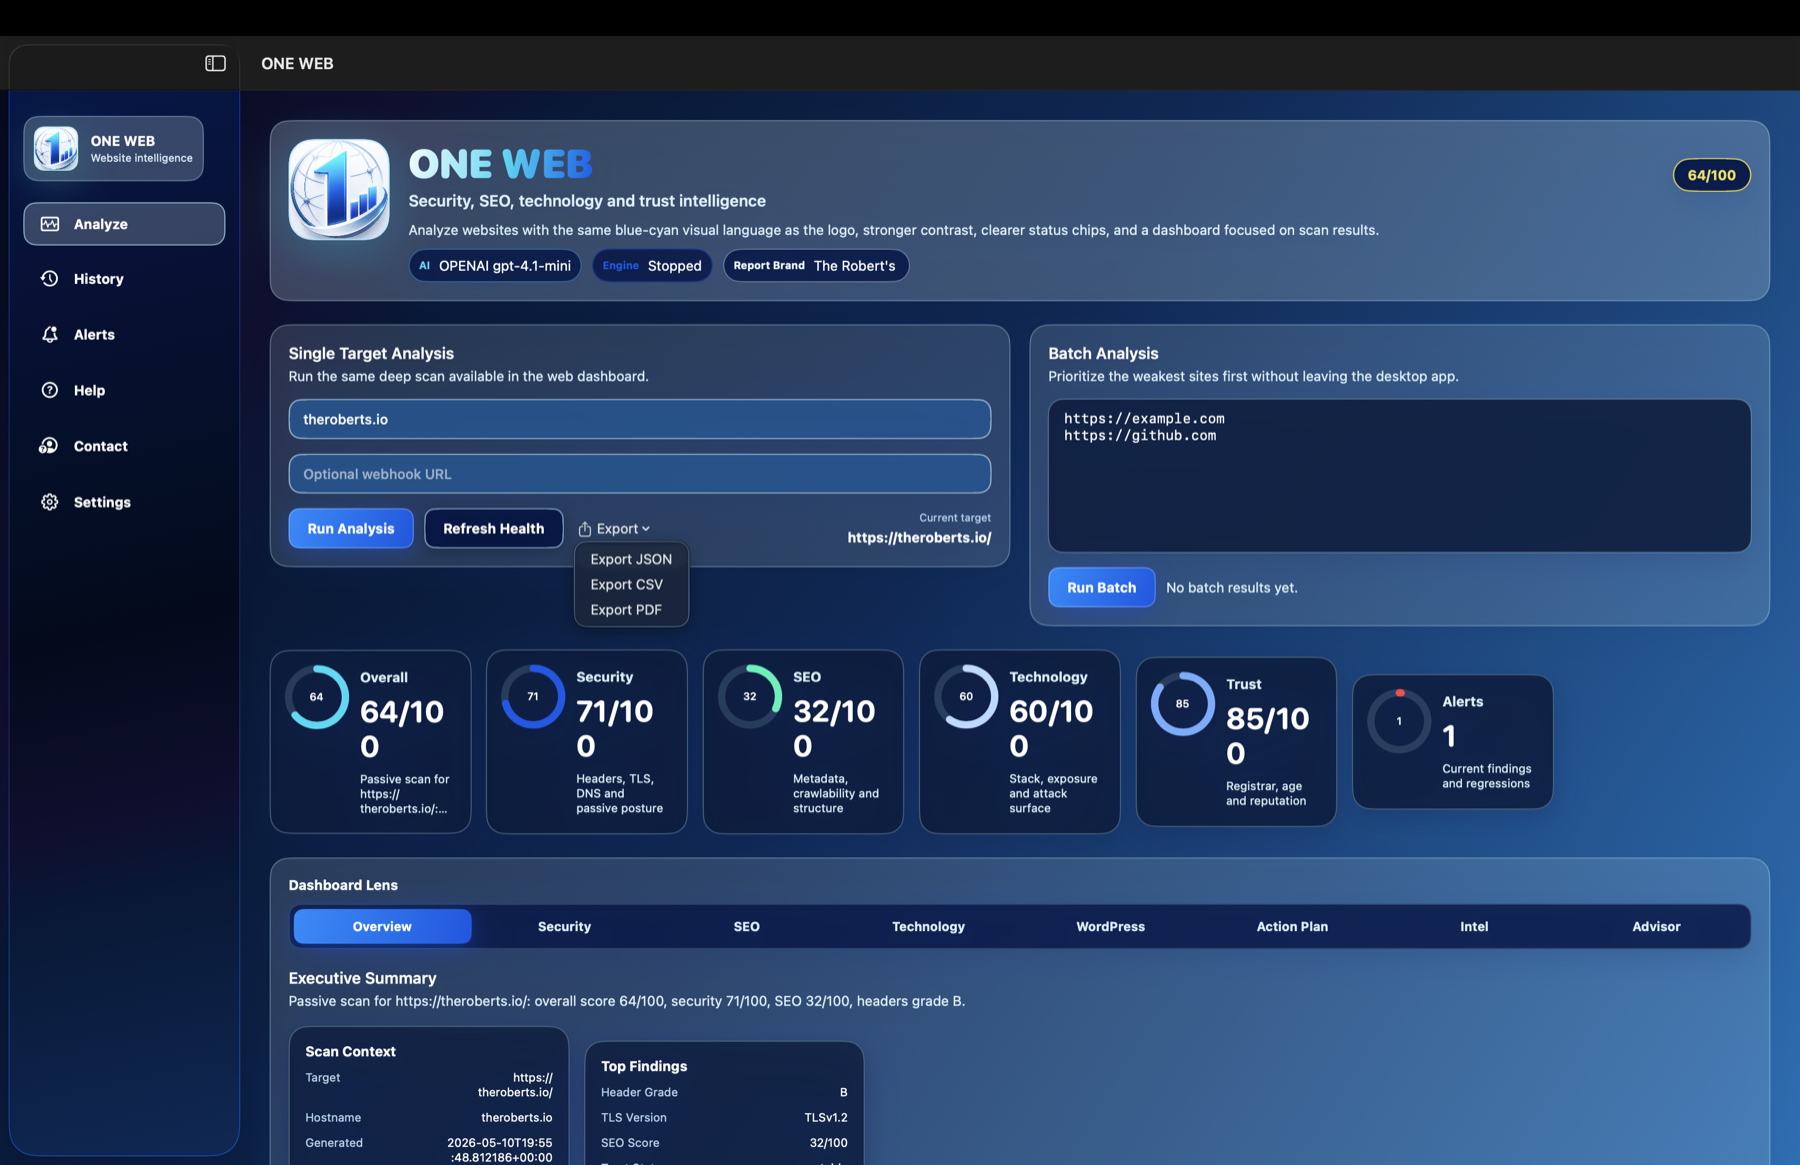
Task: Click the Overall 64/100 card
Action: coord(370,742)
